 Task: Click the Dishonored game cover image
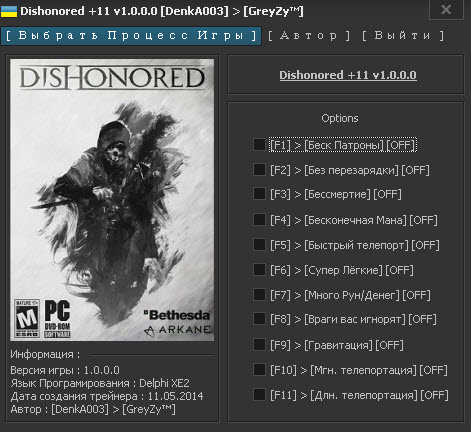[x=112, y=200]
